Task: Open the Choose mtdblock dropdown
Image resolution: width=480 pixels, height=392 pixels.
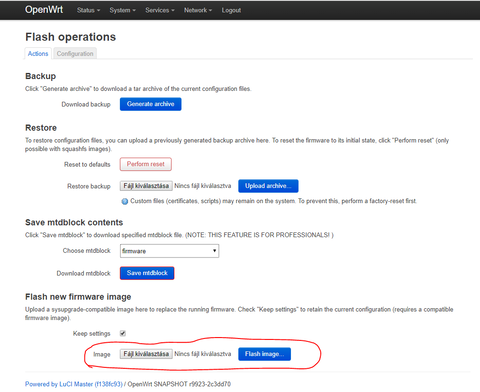Action: click(169, 251)
